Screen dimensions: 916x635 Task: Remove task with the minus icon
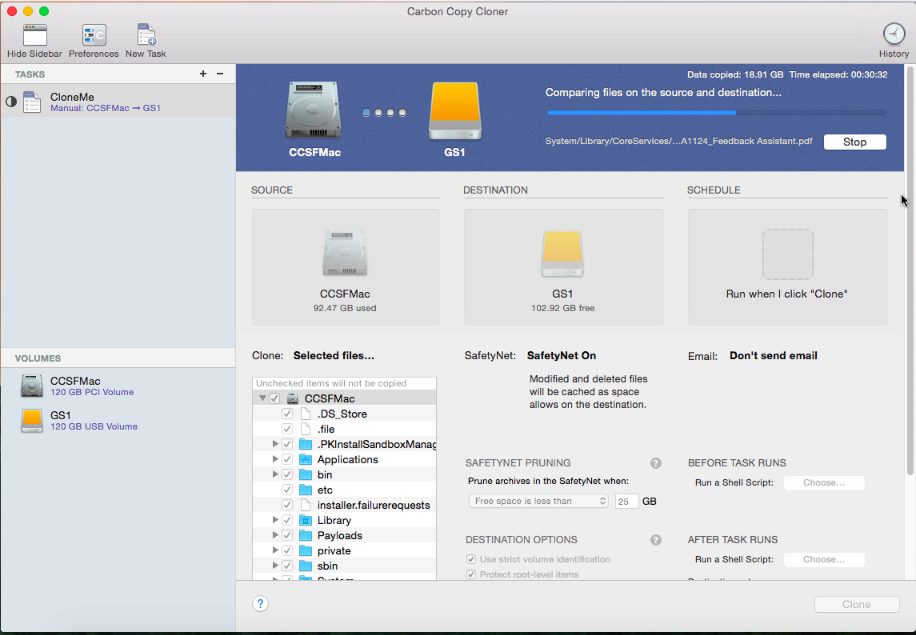[220, 74]
